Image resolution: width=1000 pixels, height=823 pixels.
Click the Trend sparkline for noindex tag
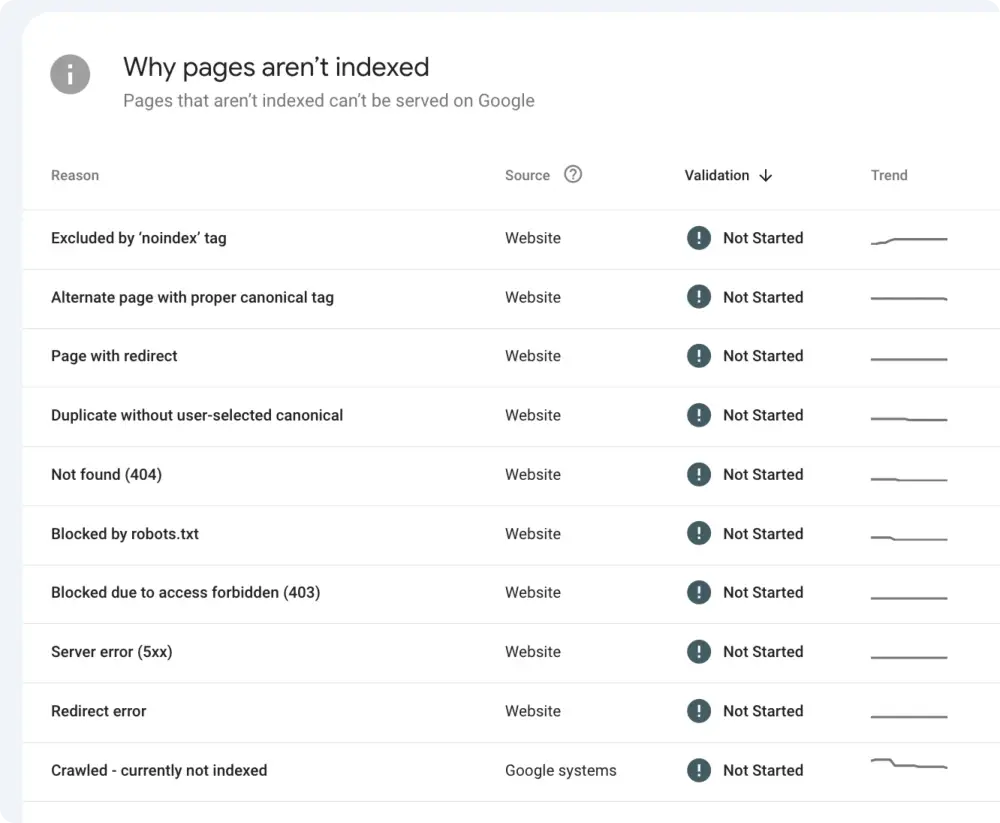tap(908, 238)
